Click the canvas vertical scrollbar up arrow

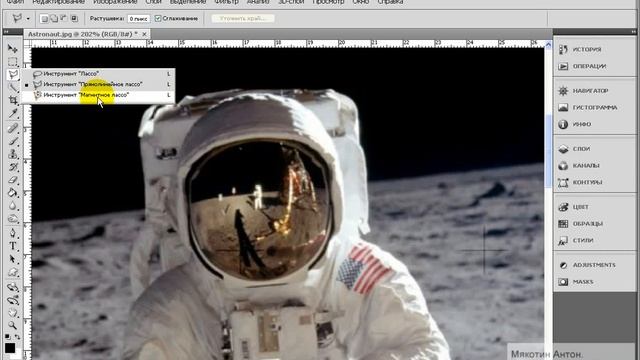(548, 45)
